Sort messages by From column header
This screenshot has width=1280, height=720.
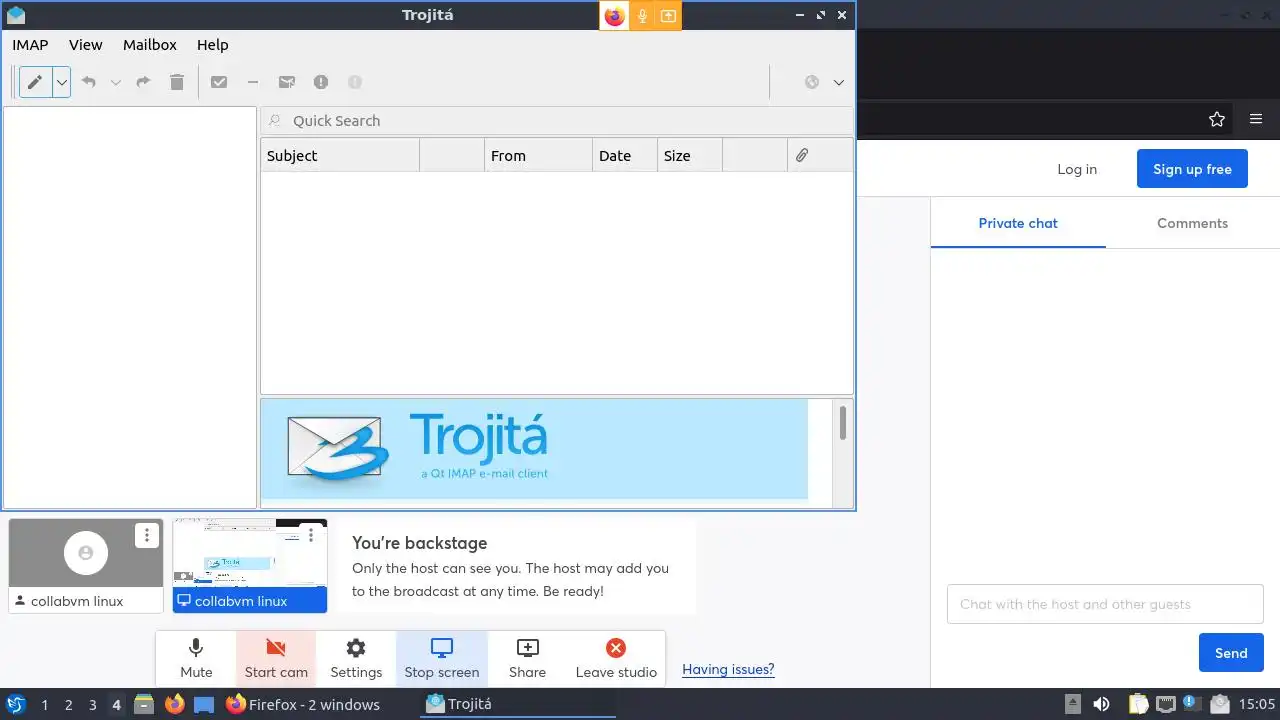point(538,155)
